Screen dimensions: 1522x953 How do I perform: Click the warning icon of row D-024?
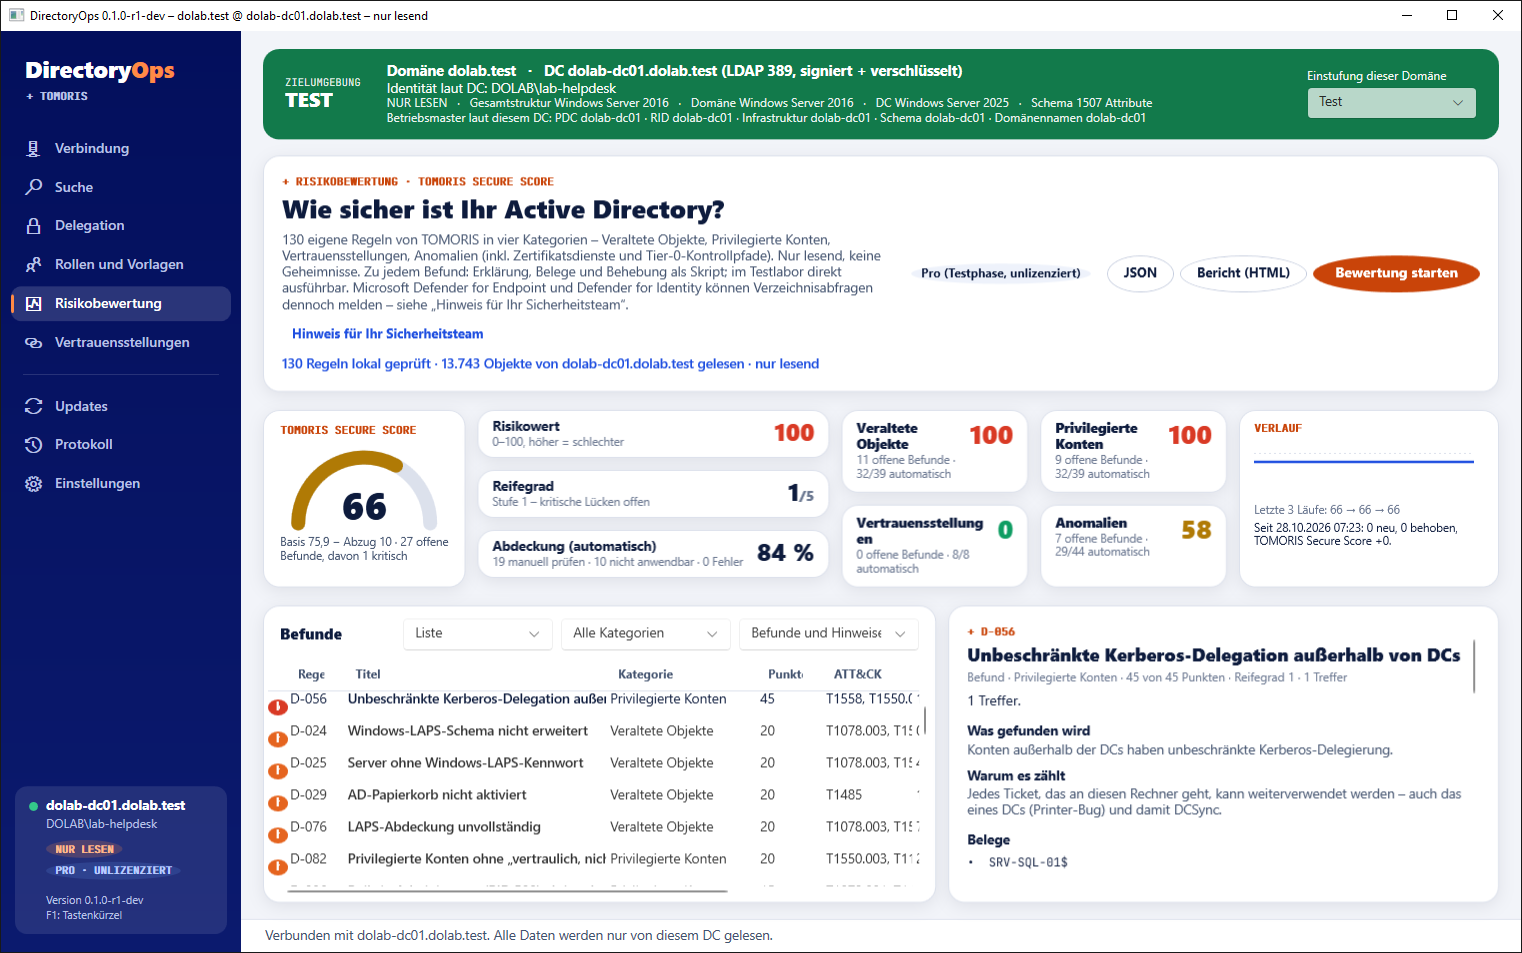277,739
